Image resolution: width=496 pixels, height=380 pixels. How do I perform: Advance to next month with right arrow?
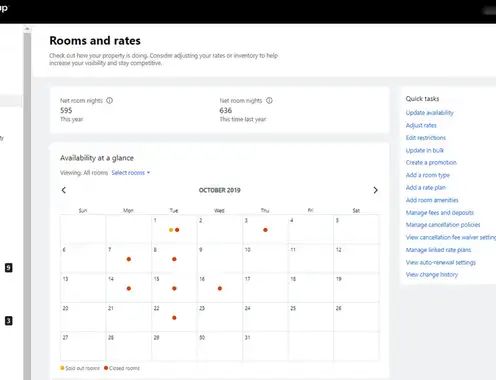pyautogui.click(x=375, y=190)
